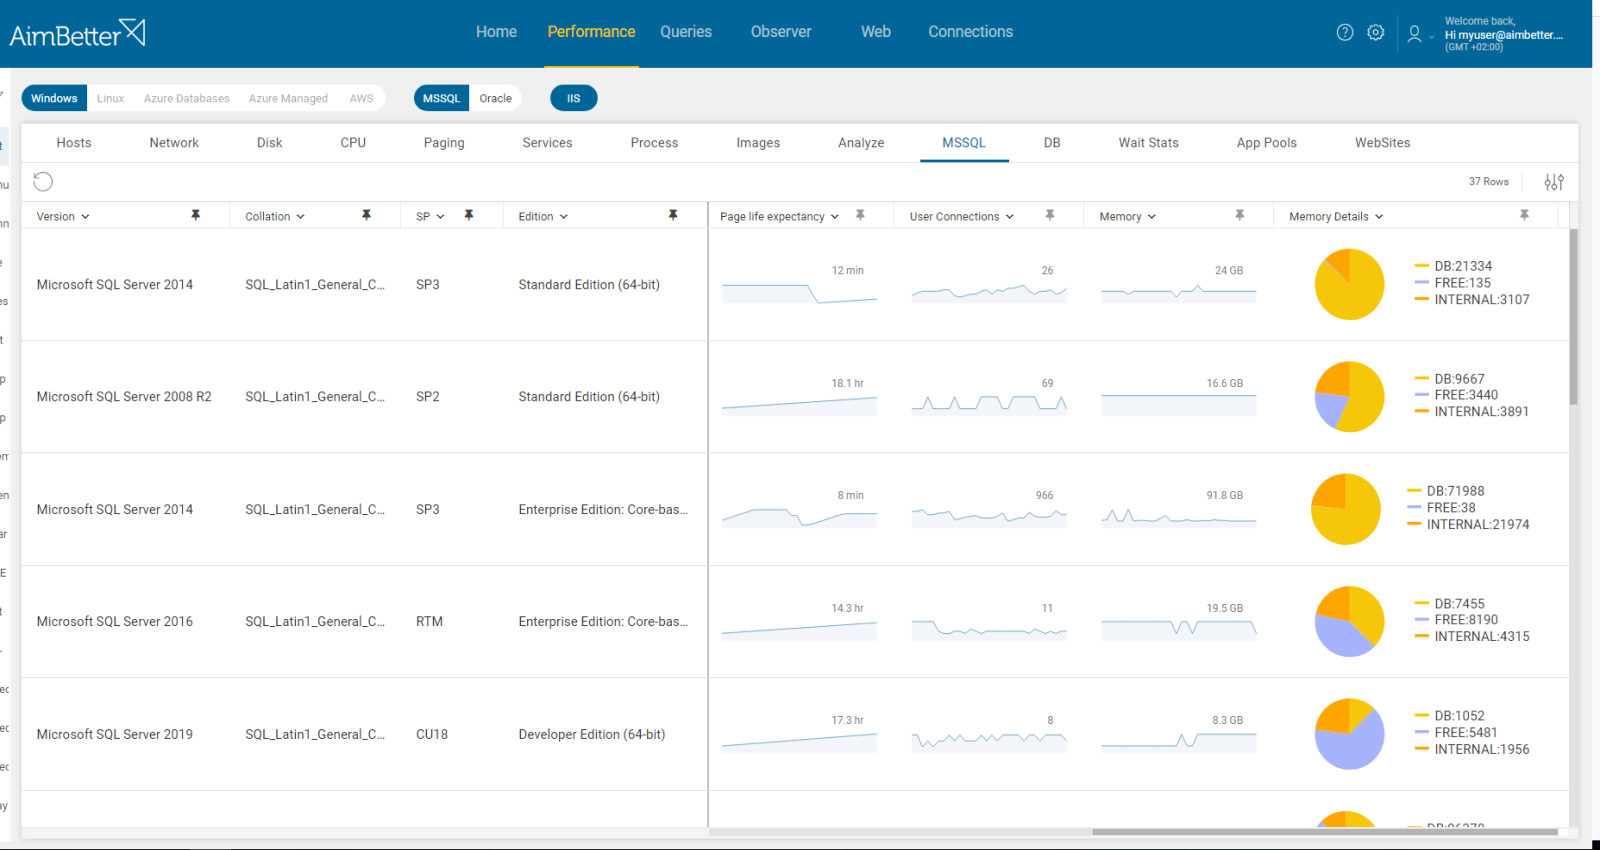Open the Connections menu
1600x850 pixels.
tap(971, 32)
